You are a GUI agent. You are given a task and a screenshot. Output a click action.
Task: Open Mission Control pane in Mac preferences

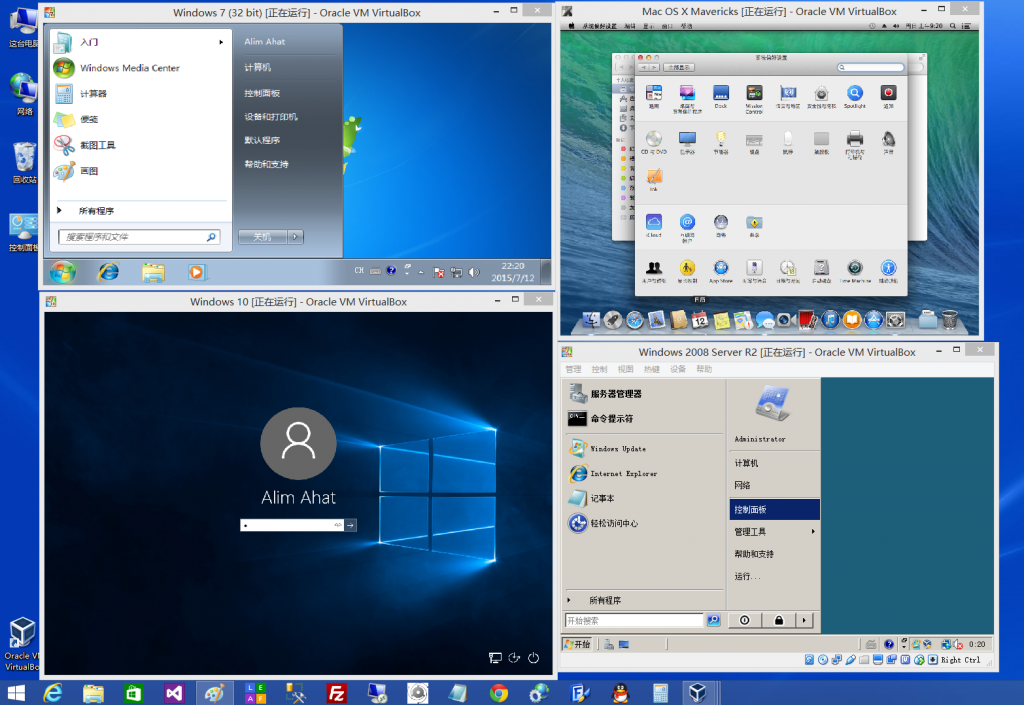coord(754,99)
